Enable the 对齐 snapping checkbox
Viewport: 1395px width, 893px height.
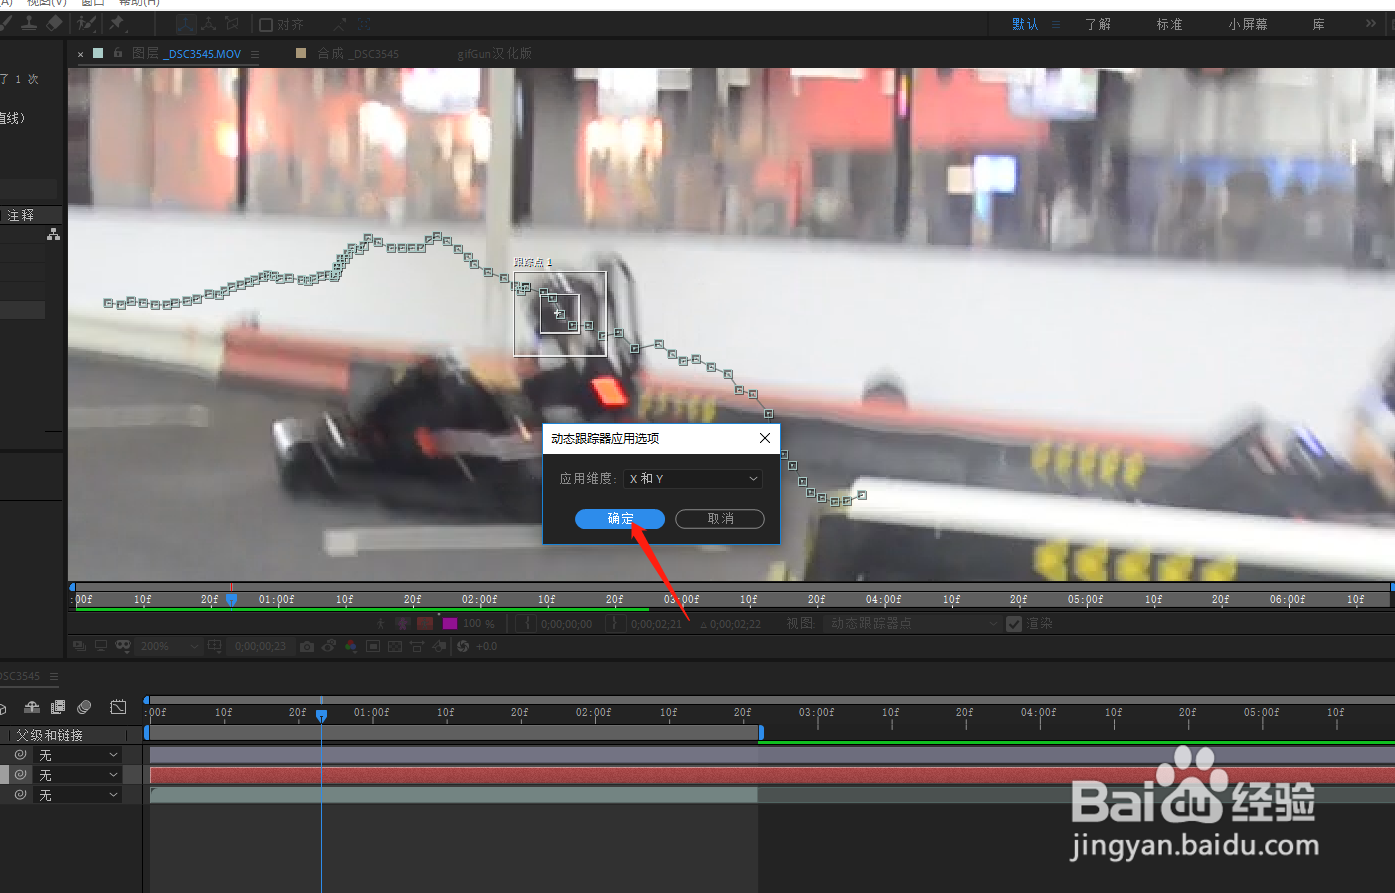click(266, 25)
